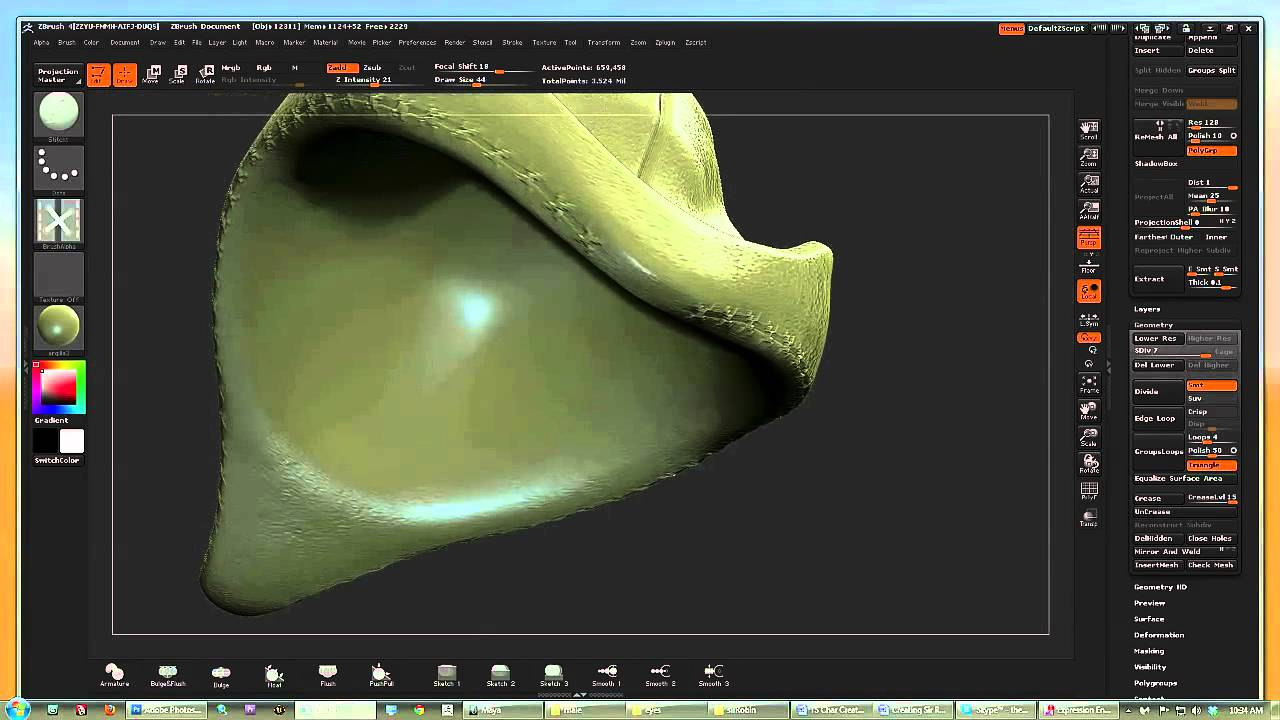The image size is (1280, 720).
Task: Click the Actual size icon
Action: [1089, 184]
